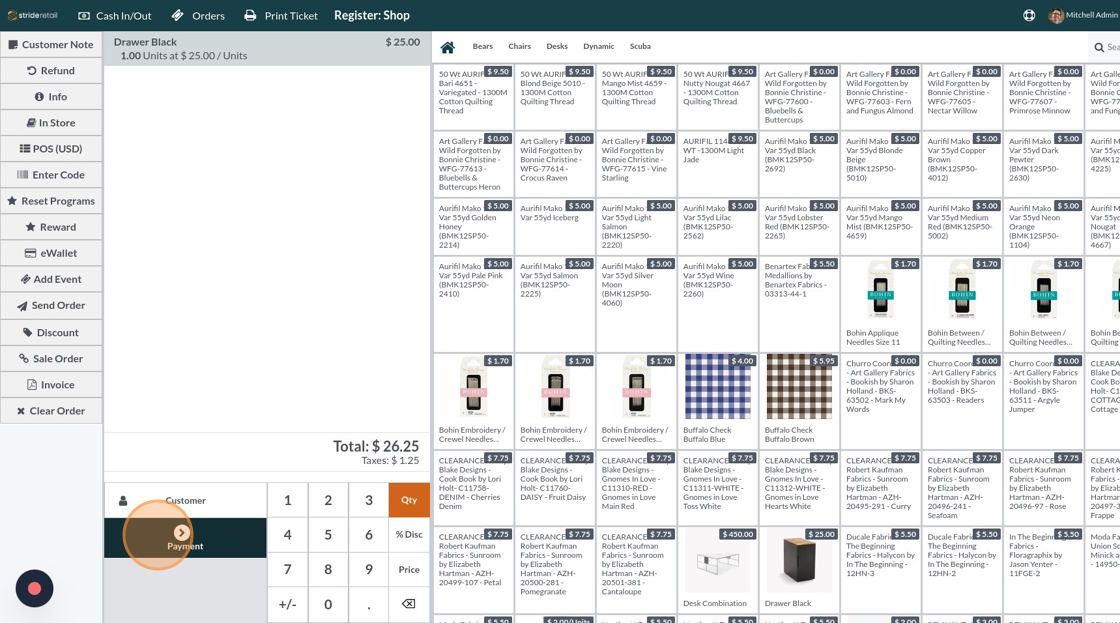This screenshot has width=1120, height=623.
Task: Add Drawer Black product tile
Action: [799, 569]
